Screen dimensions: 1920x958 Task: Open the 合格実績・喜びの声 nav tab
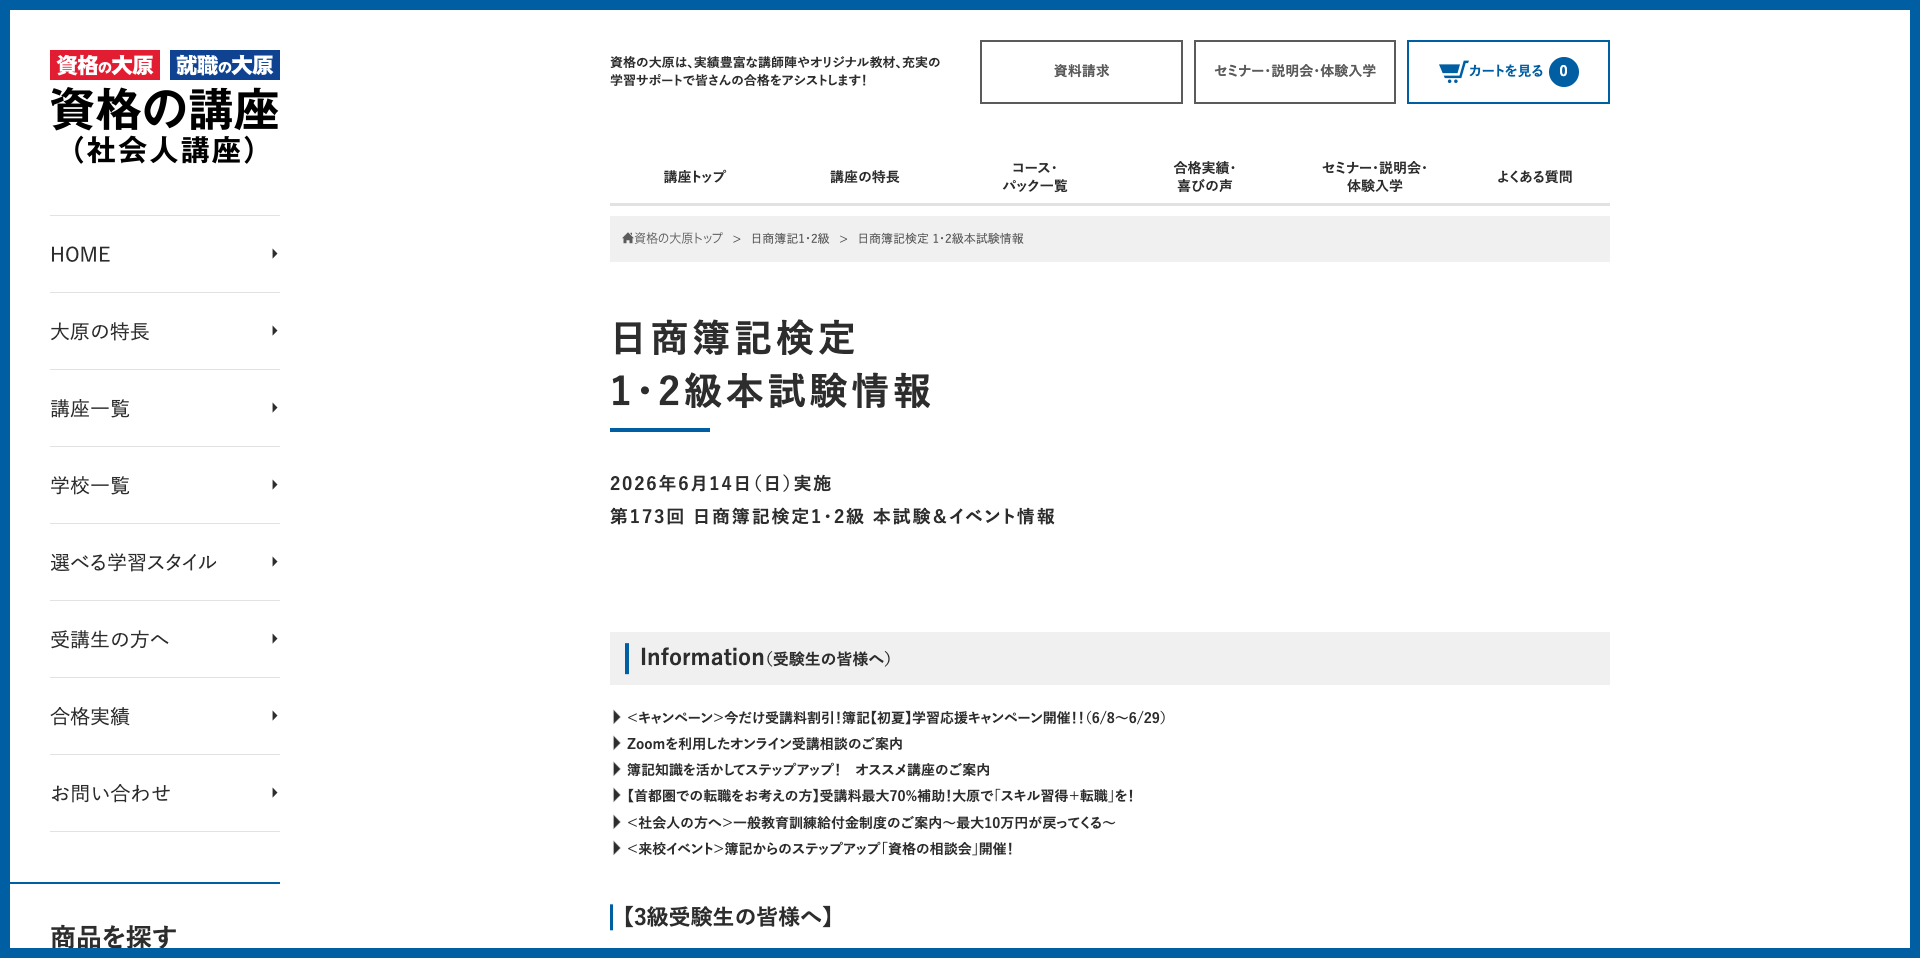pyautogui.click(x=1205, y=177)
